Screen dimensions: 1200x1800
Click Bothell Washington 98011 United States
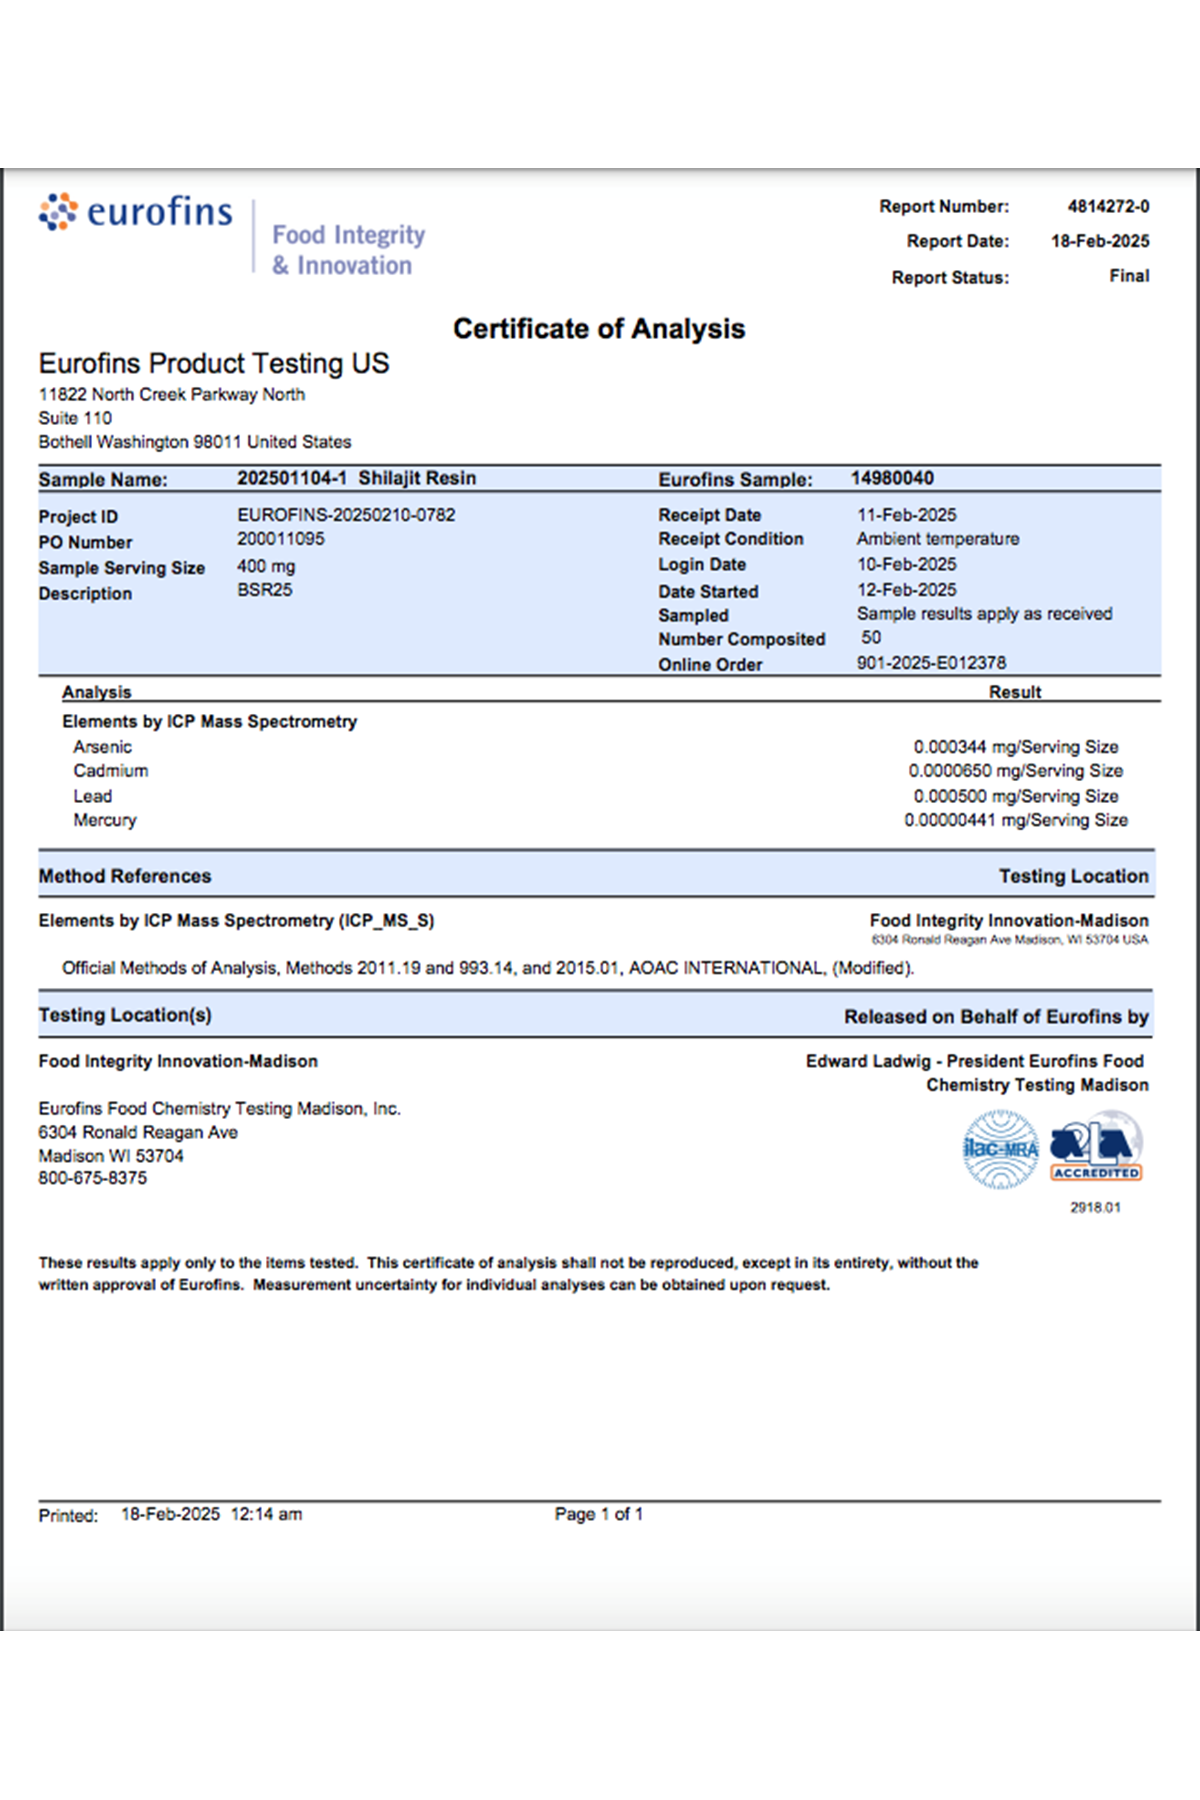point(195,442)
